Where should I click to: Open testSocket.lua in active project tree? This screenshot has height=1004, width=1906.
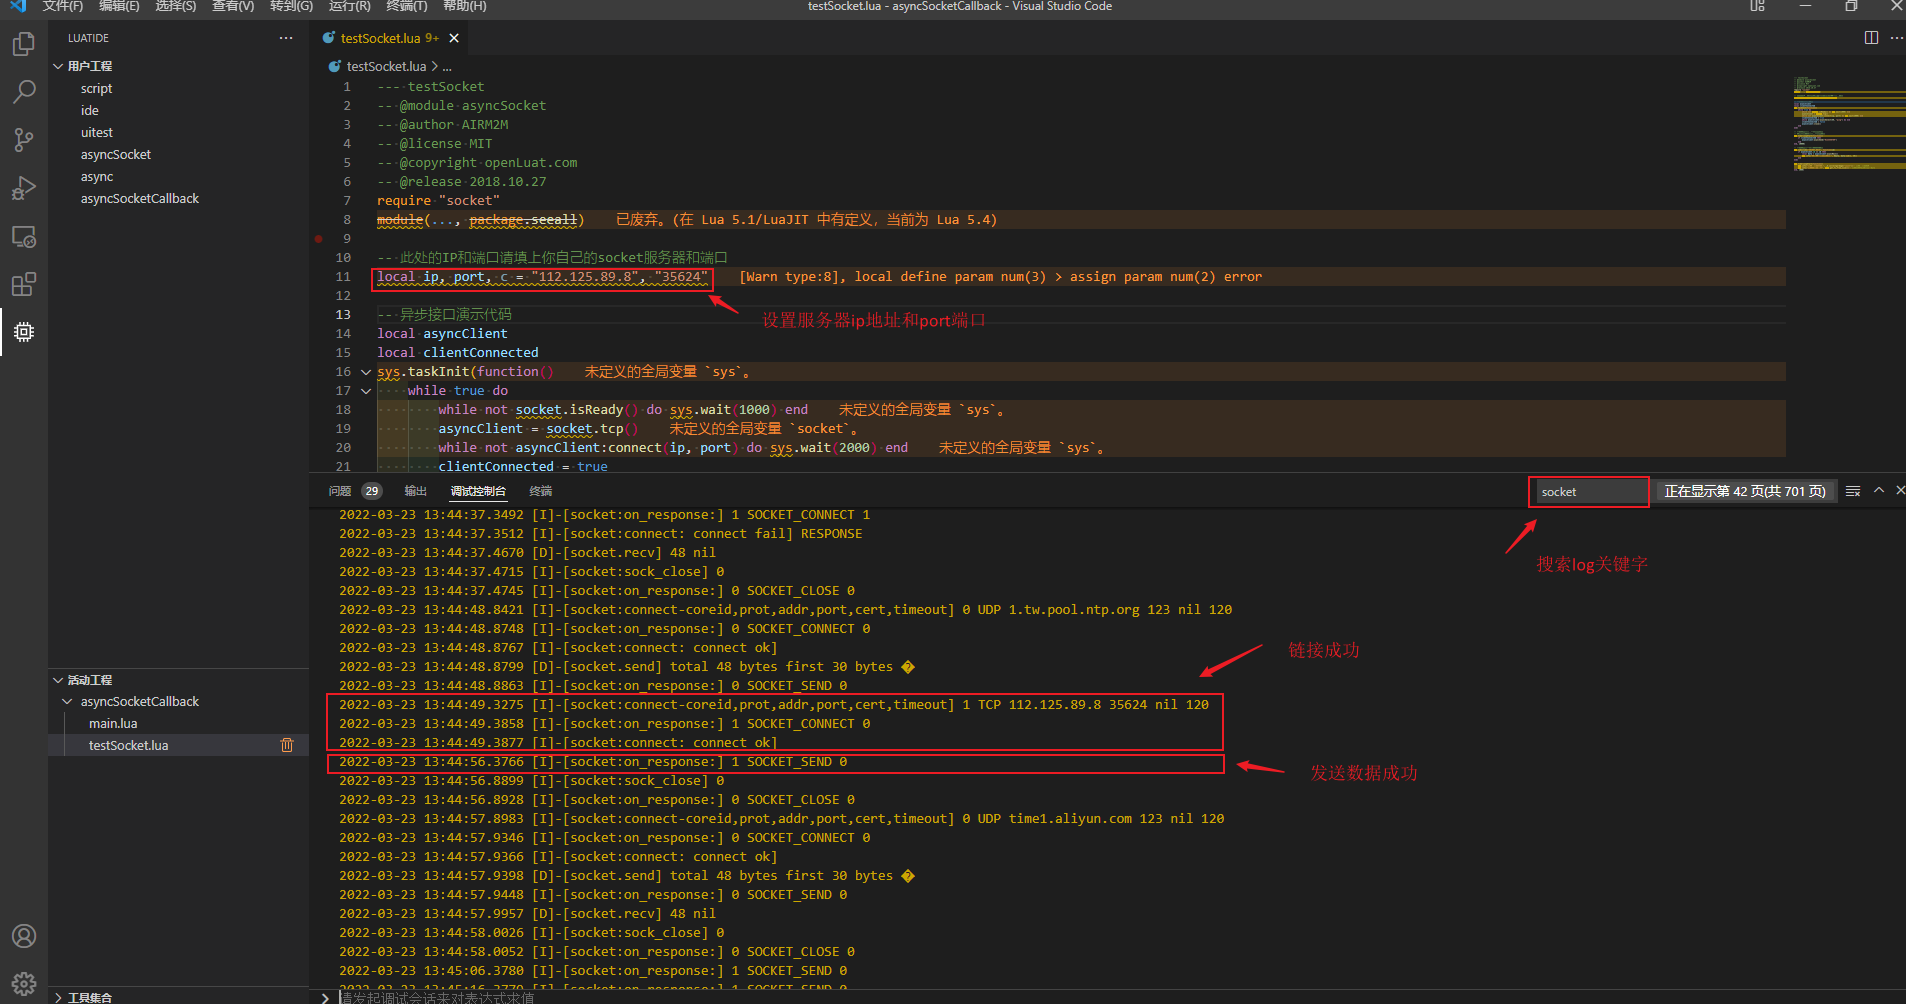(128, 746)
